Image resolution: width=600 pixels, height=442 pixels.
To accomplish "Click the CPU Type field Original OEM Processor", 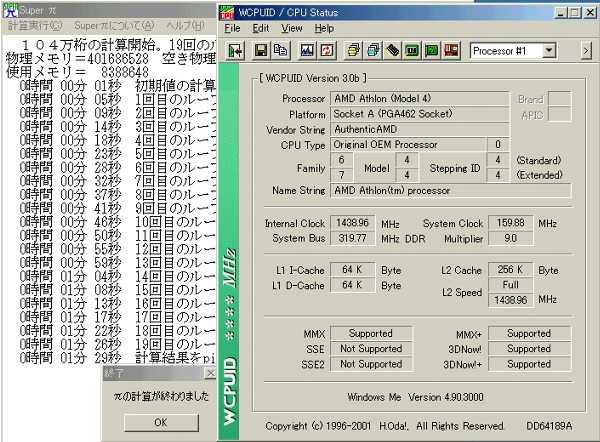I will tap(408, 145).
